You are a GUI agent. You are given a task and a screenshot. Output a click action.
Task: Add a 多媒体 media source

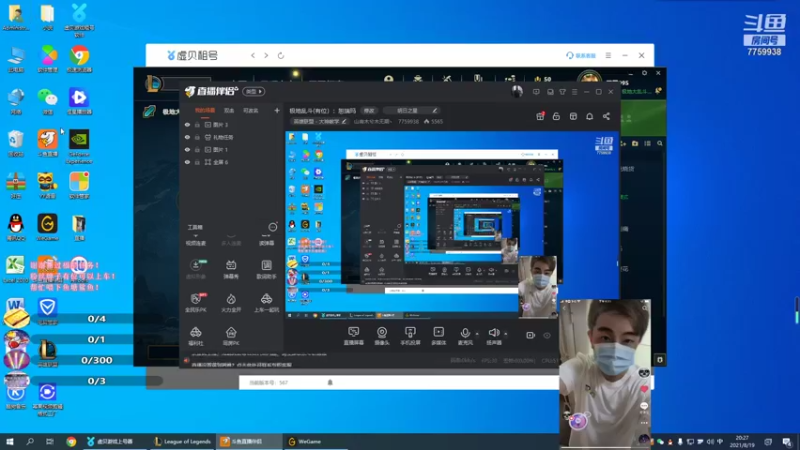[438, 336]
